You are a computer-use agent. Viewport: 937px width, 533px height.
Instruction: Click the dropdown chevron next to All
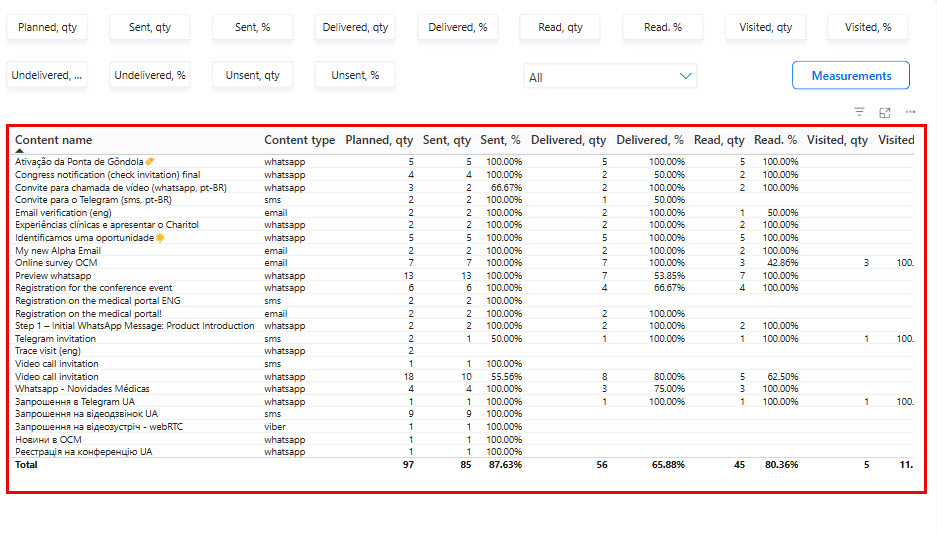685,76
